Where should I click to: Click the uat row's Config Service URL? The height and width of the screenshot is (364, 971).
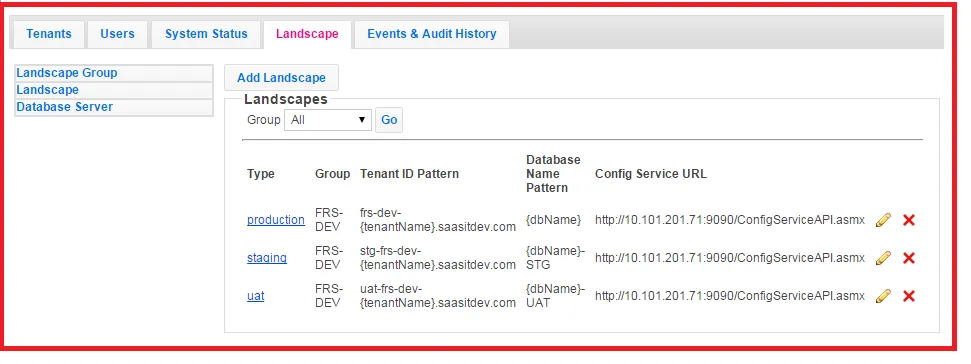point(730,296)
